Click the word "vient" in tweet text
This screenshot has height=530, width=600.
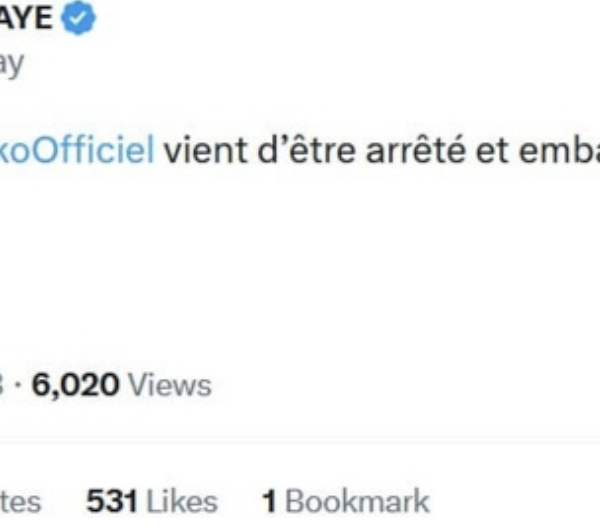click(x=205, y=150)
